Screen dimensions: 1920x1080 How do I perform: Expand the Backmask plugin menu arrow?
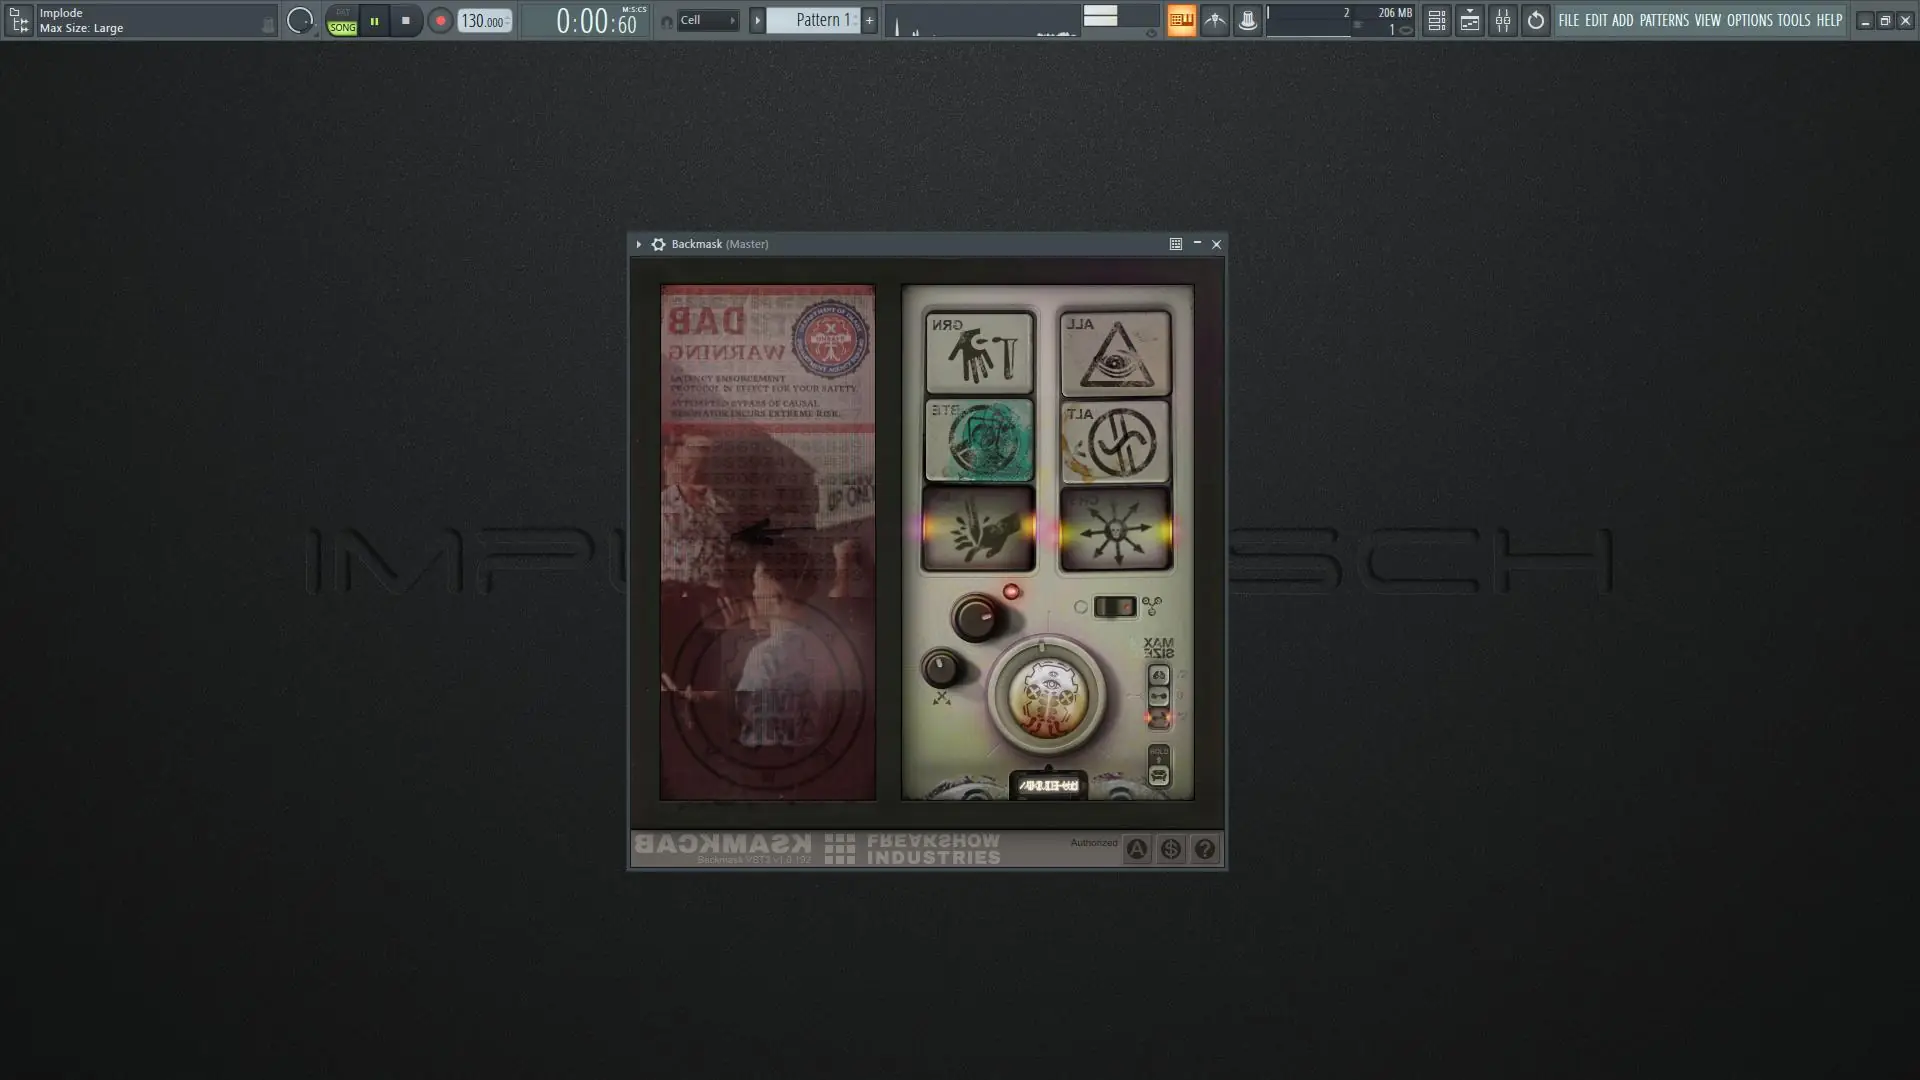pos(638,244)
